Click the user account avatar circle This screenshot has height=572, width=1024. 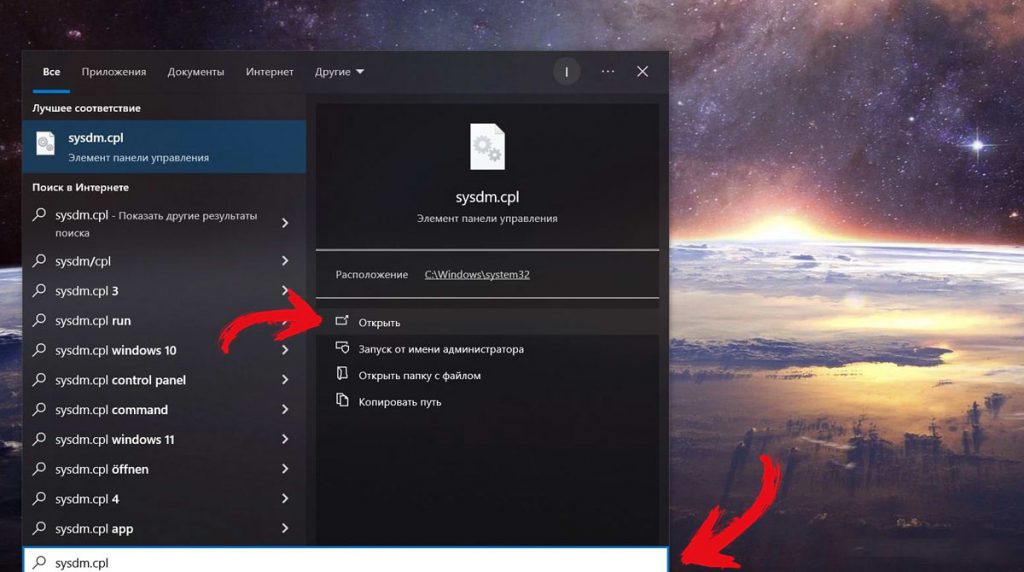tap(566, 72)
